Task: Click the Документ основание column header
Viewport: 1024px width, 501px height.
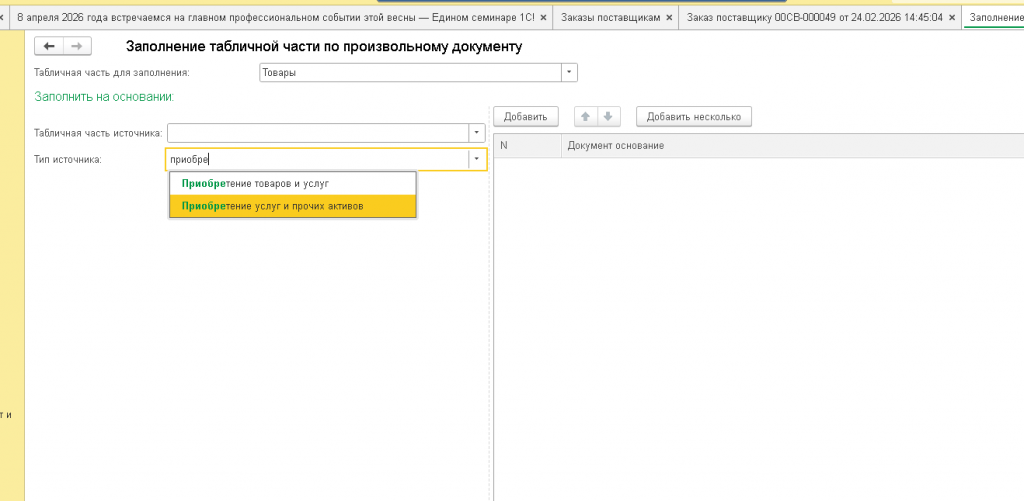Action: [615, 146]
